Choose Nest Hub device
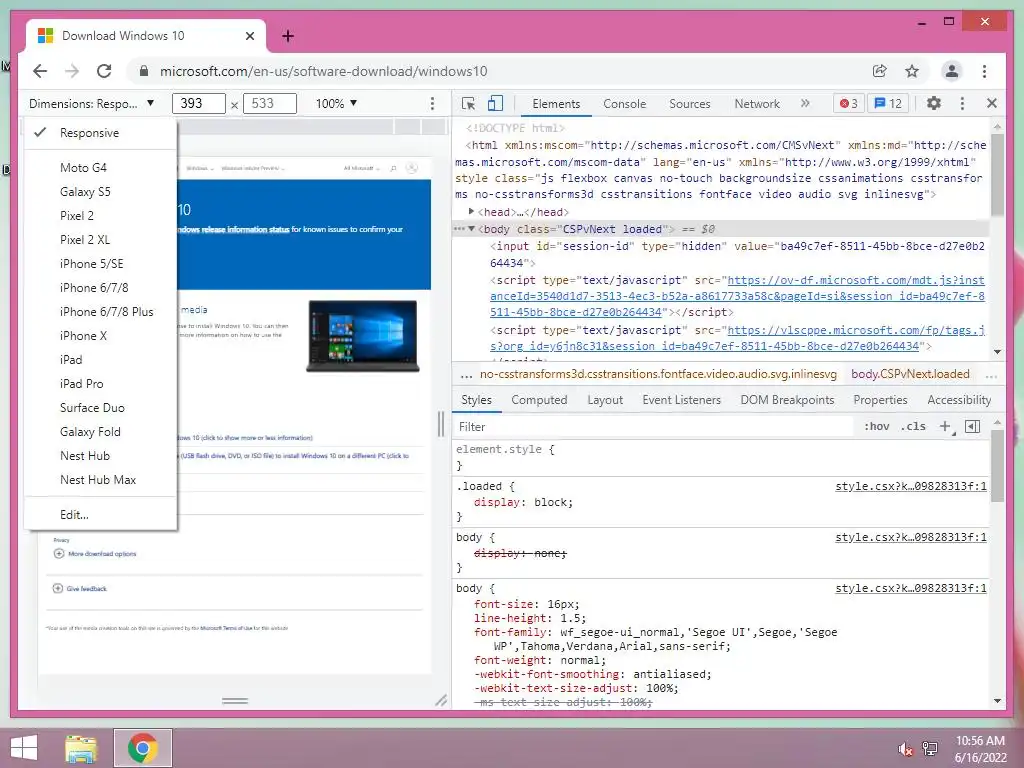 point(101,456)
